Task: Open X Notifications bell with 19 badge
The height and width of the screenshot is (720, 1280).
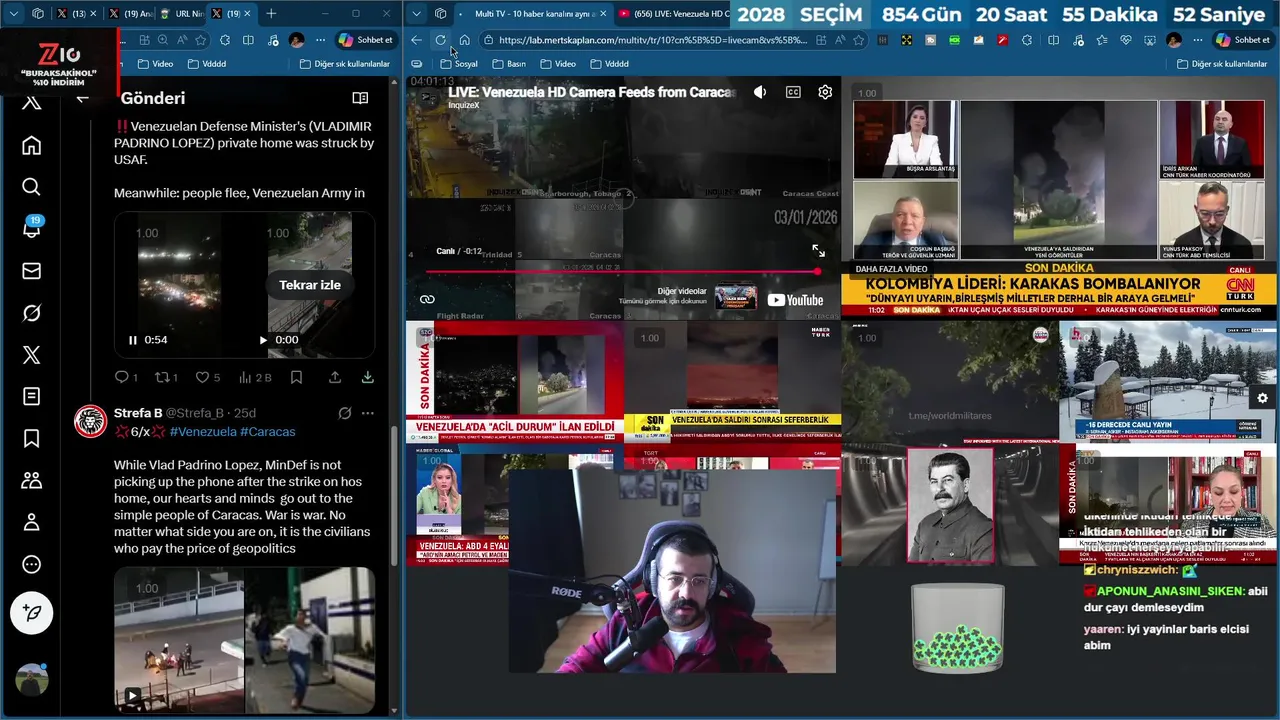Action: pyautogui.click(x=31, y=228)
